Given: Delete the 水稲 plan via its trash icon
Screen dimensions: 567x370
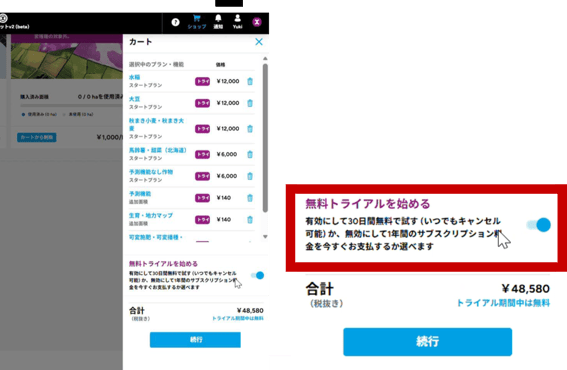Looking at the screenshot, I should (x=250, y=81).
